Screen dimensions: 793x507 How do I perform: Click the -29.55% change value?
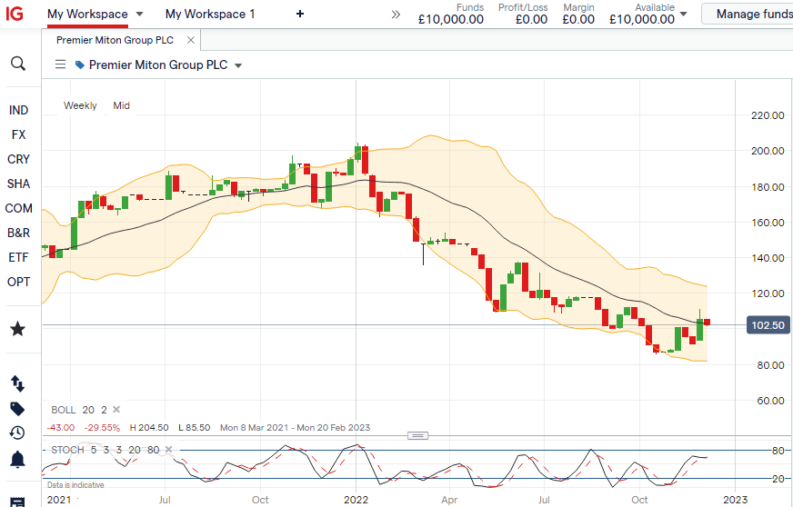[102, 428]
